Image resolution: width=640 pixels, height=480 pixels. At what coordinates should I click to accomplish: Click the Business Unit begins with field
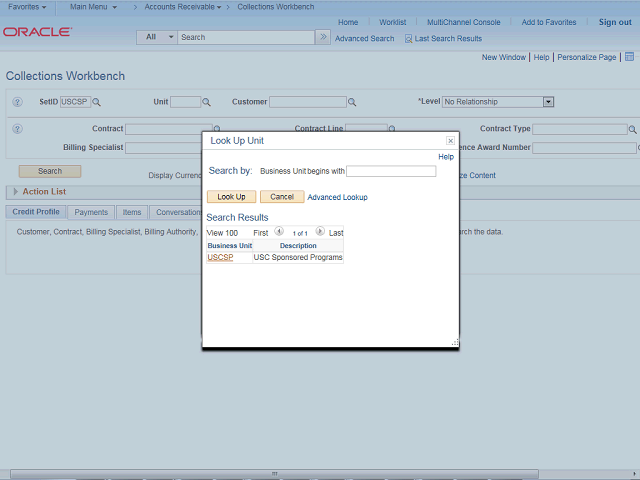(x=391, y=171)
